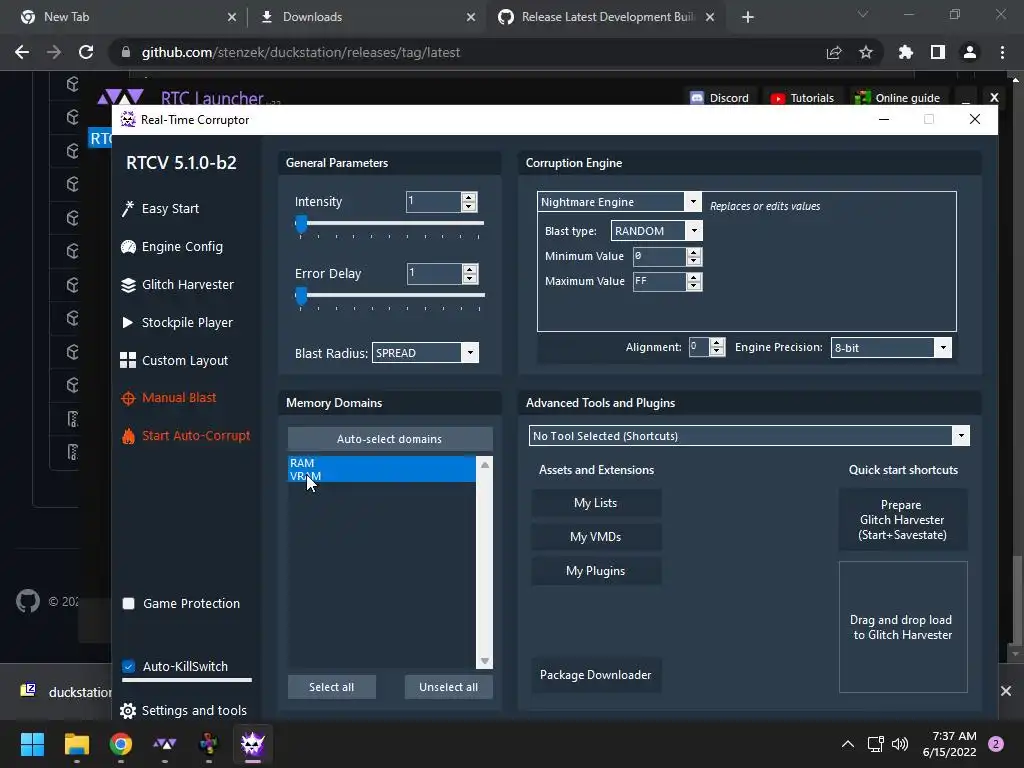Screen dimensions: 1024x768
Task: Click the Start Auto-Corrupt flame icon
Action: tap(128, 436)
